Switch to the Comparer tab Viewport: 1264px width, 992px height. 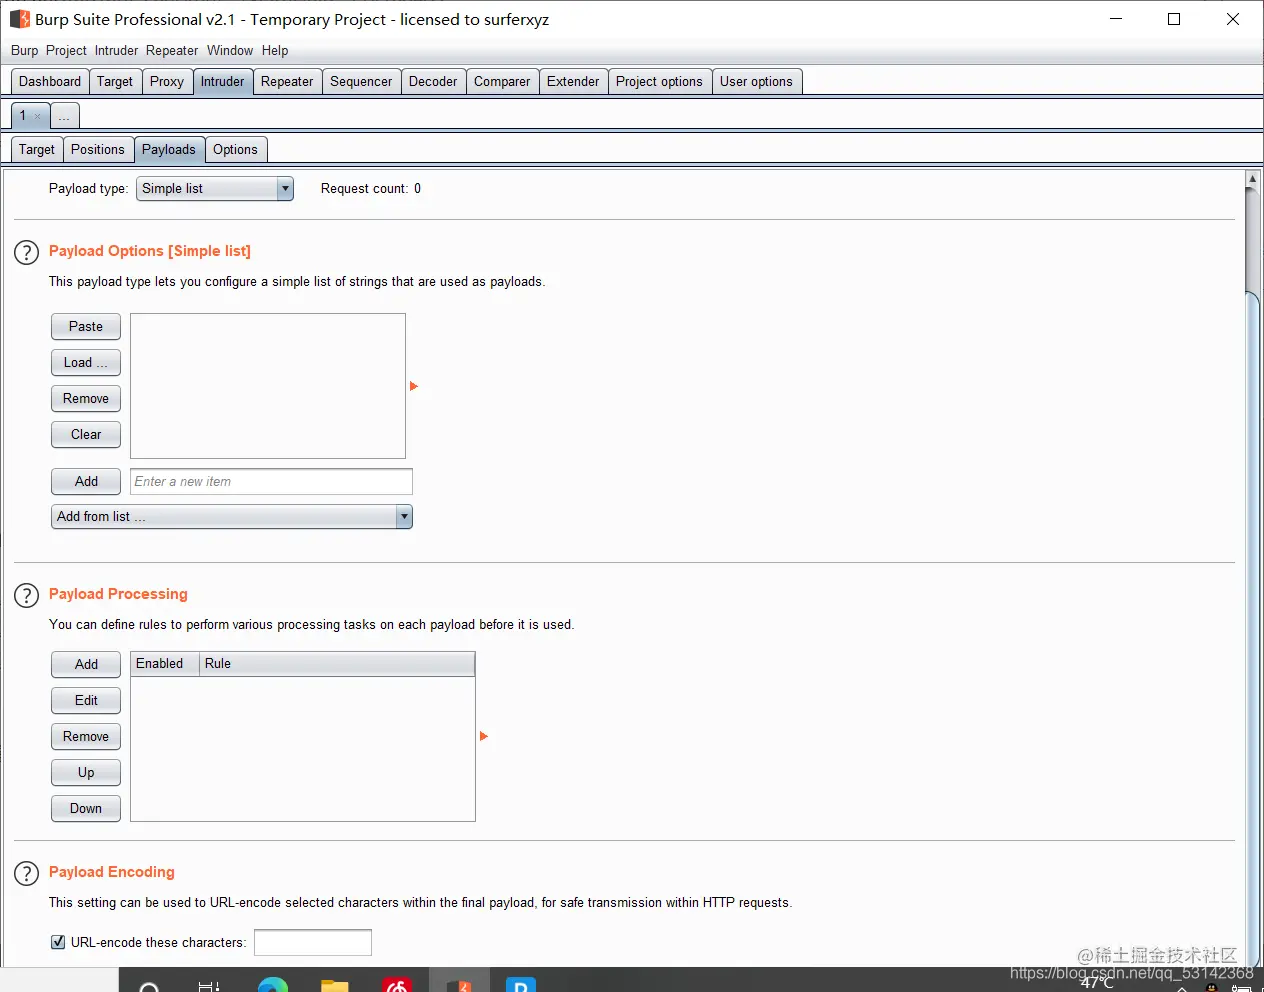coord(502,82)
